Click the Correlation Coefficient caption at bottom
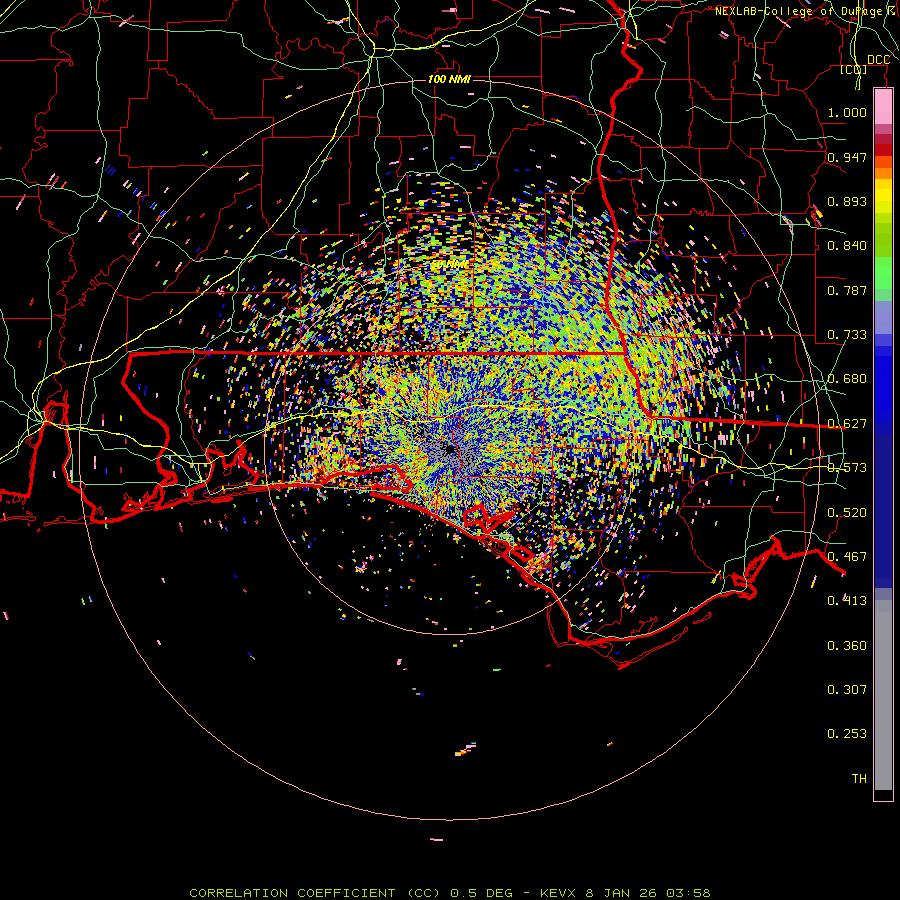 pos(450,893)
